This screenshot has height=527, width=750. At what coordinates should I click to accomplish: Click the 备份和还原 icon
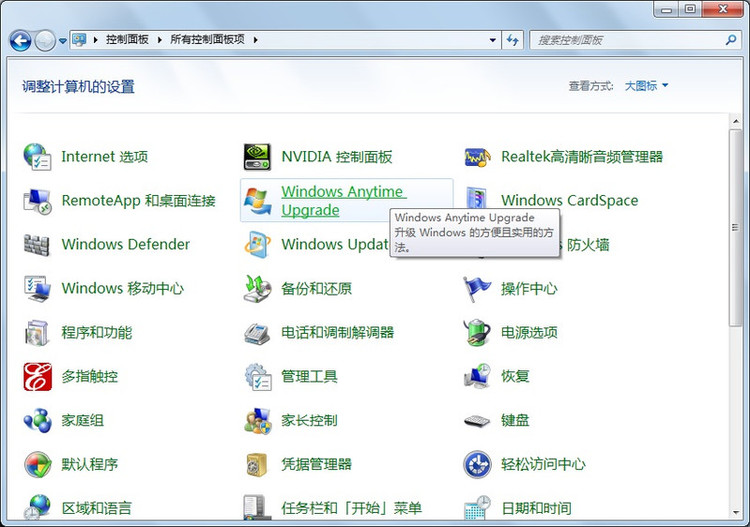click(257, 288)
